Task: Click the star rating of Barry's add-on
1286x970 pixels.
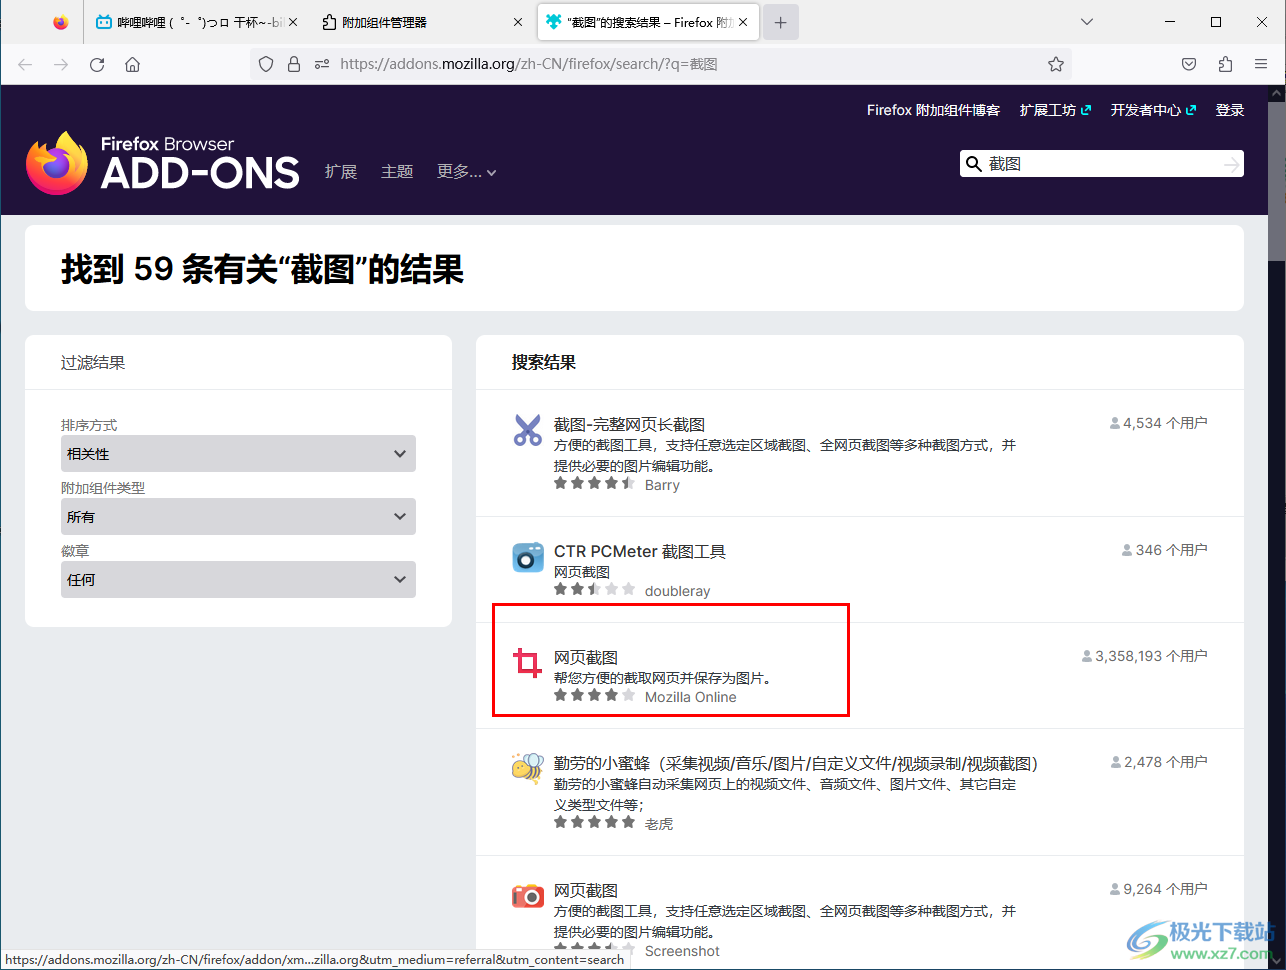Action: click(594, 483)
